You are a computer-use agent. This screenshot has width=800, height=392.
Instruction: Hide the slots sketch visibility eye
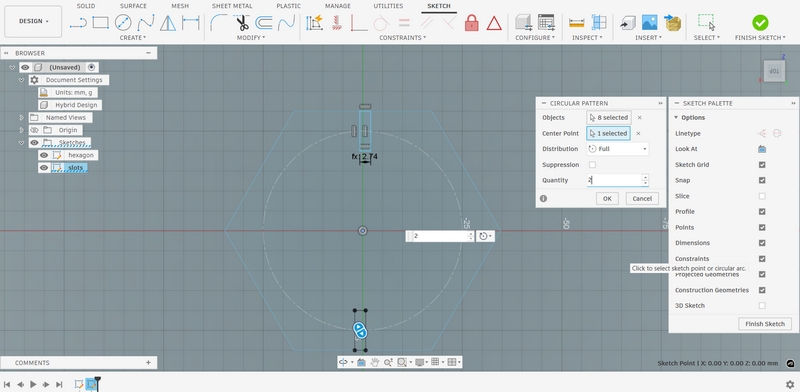(x=44, y=168)
